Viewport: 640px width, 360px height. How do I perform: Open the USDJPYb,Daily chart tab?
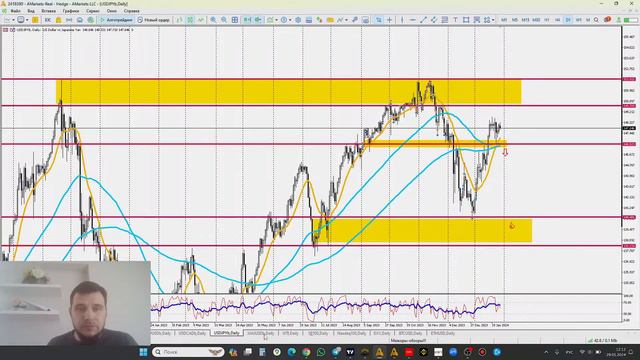click(227, 333)
